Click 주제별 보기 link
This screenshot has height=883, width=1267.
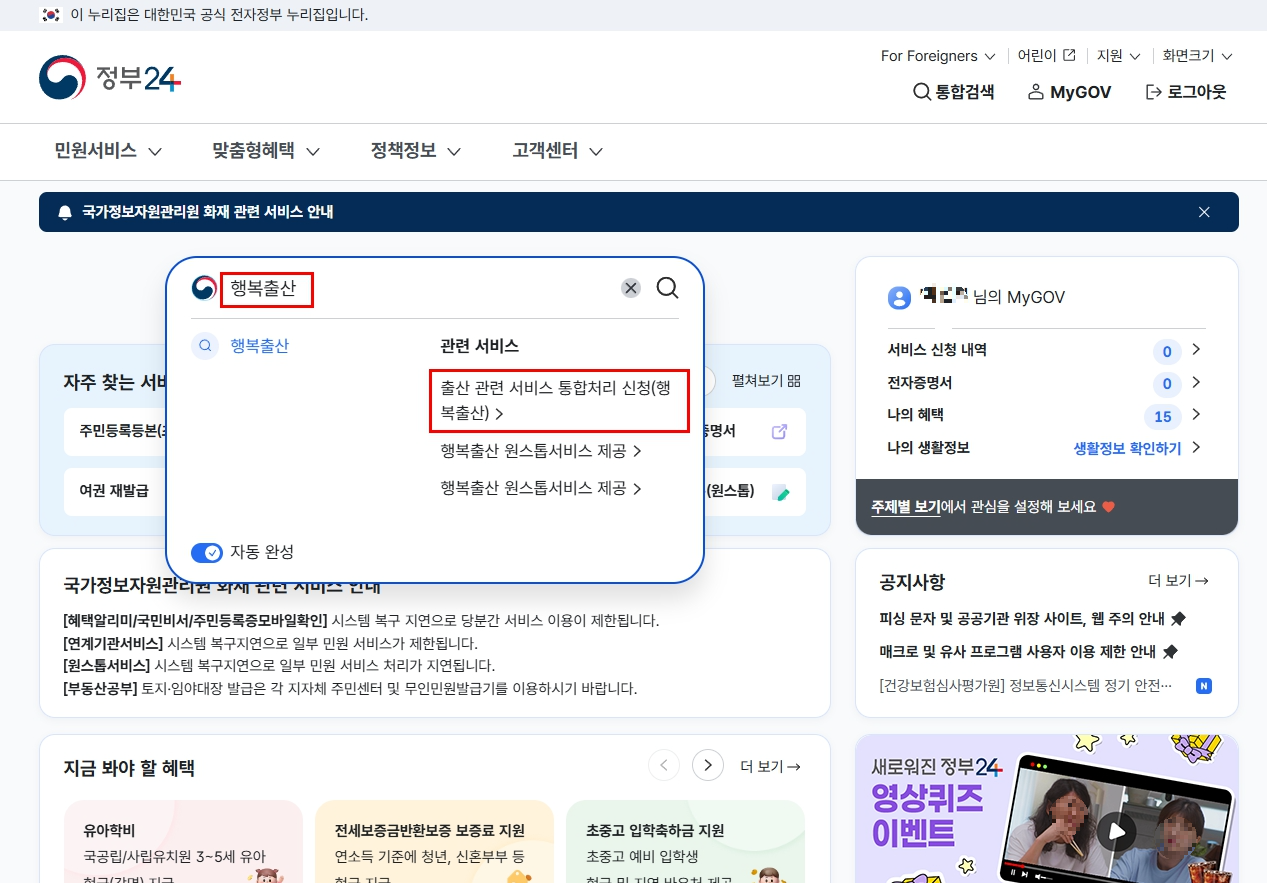[x=906, y=507]
